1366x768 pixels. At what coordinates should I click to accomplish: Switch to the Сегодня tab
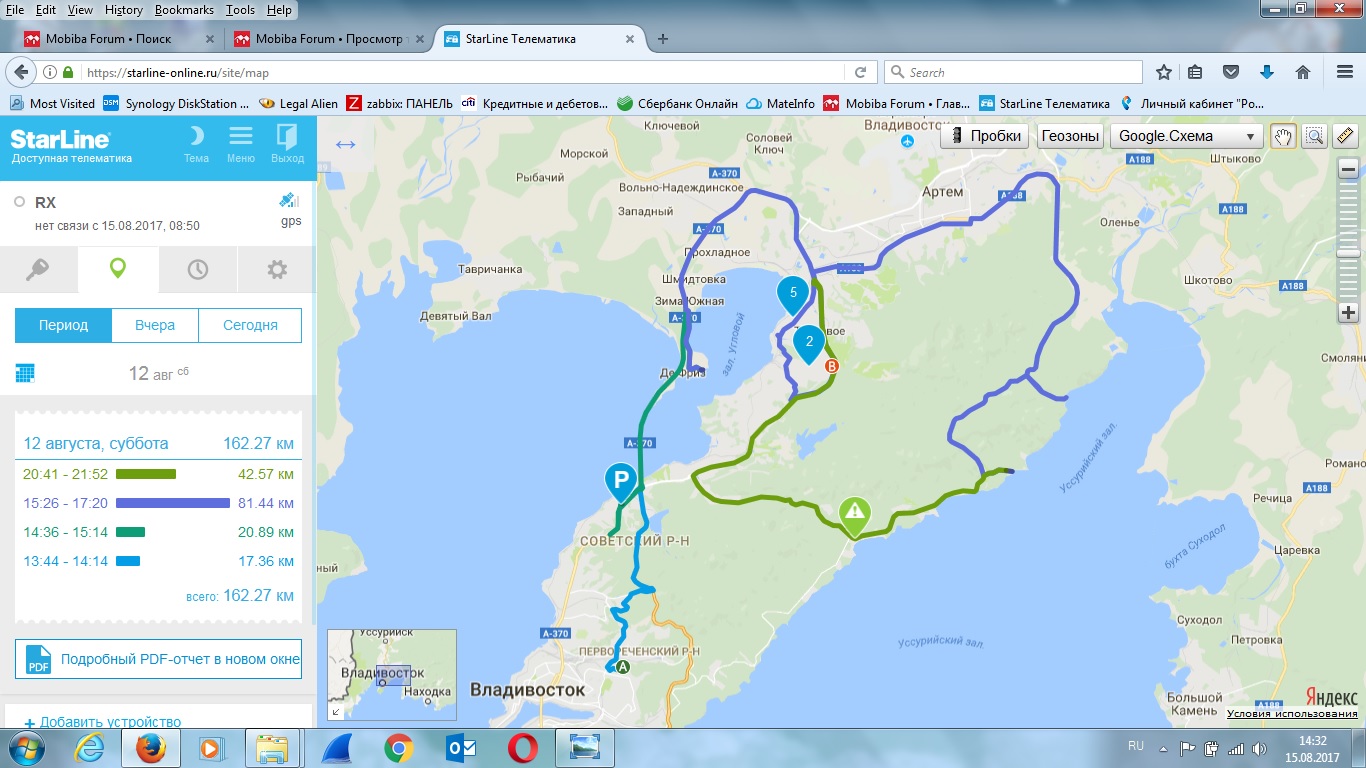pos(250,325)
